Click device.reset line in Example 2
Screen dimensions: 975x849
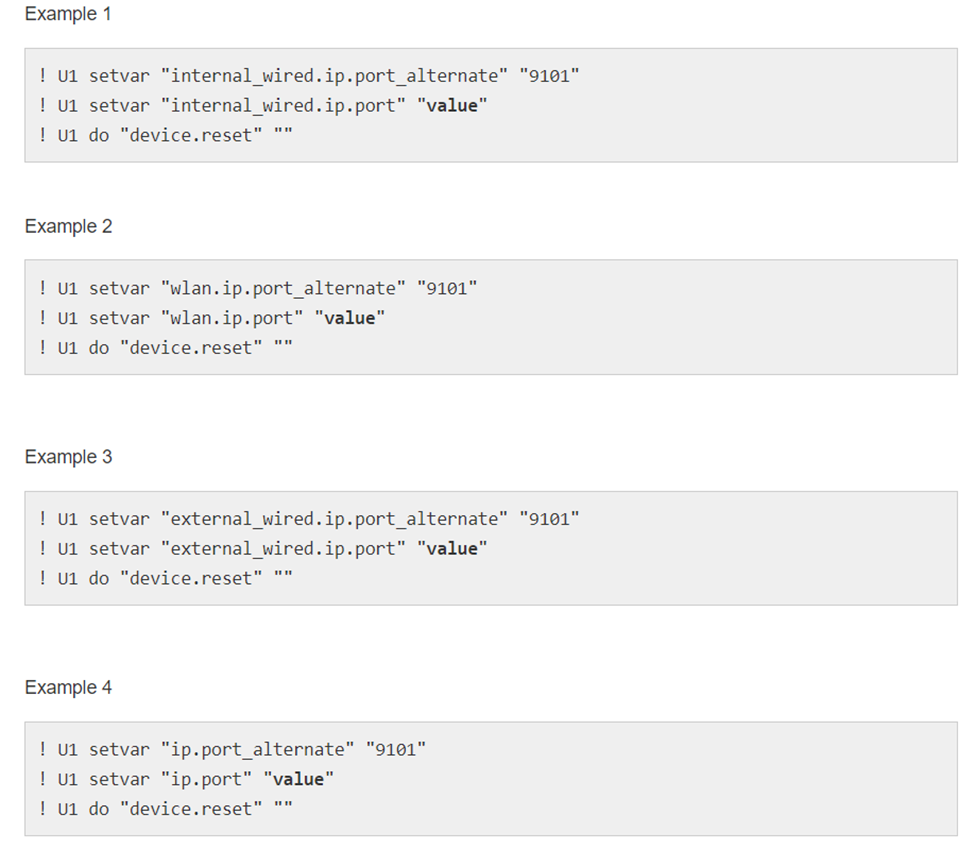165,347
